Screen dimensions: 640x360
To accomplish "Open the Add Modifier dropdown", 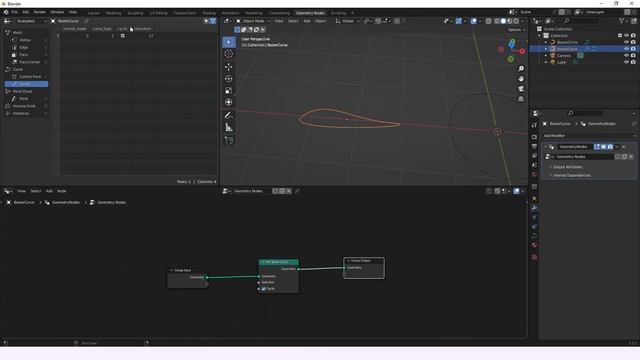I will [x=589, y=136].
